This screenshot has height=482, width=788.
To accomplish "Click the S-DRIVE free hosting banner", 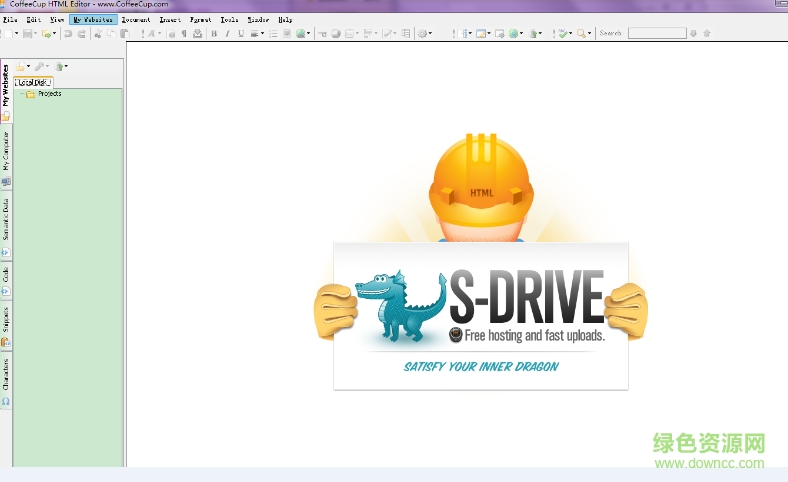I will pos(480,315).
